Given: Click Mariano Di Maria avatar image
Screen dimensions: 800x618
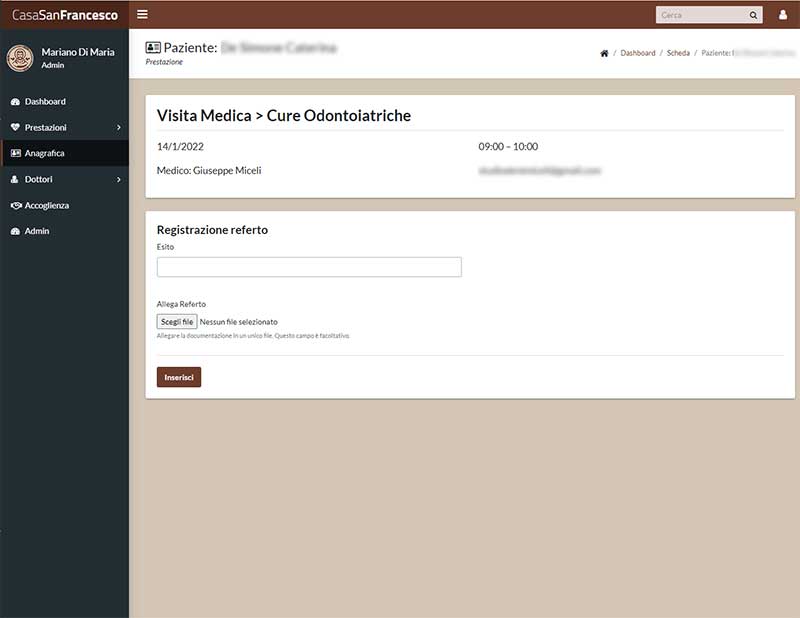Looking at the screenshot, I should [x=20, y=58].
